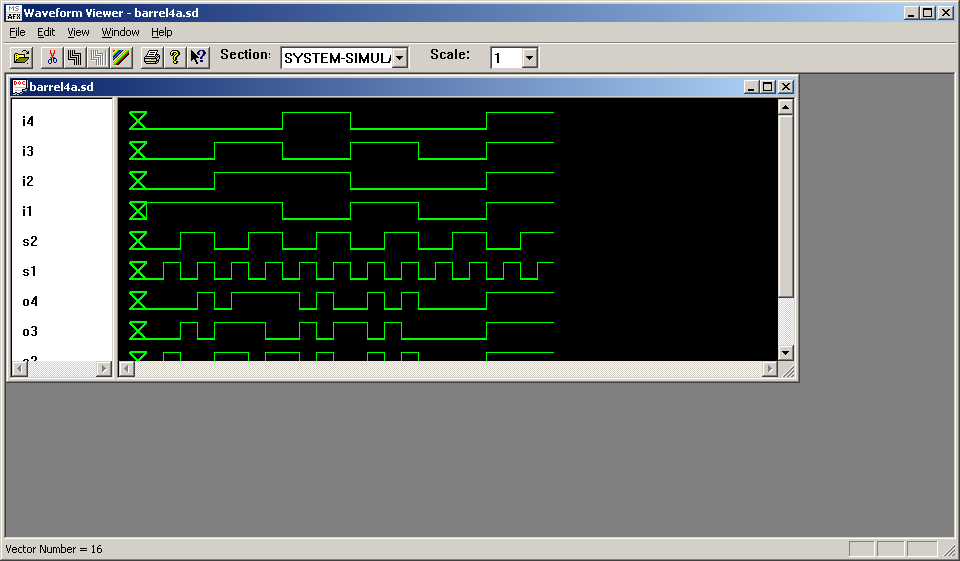Click the Open file folder icon

(x=21, y=57)
